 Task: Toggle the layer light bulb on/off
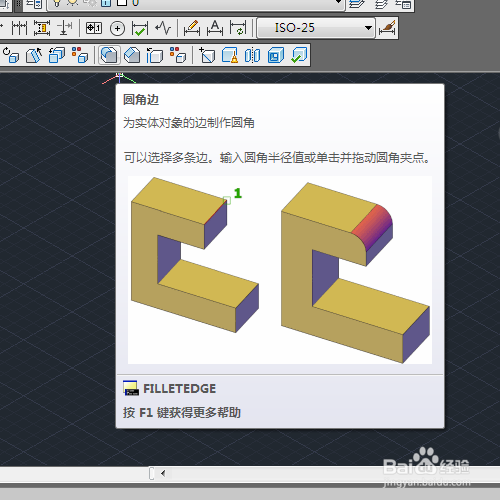(x=57, y=3)
